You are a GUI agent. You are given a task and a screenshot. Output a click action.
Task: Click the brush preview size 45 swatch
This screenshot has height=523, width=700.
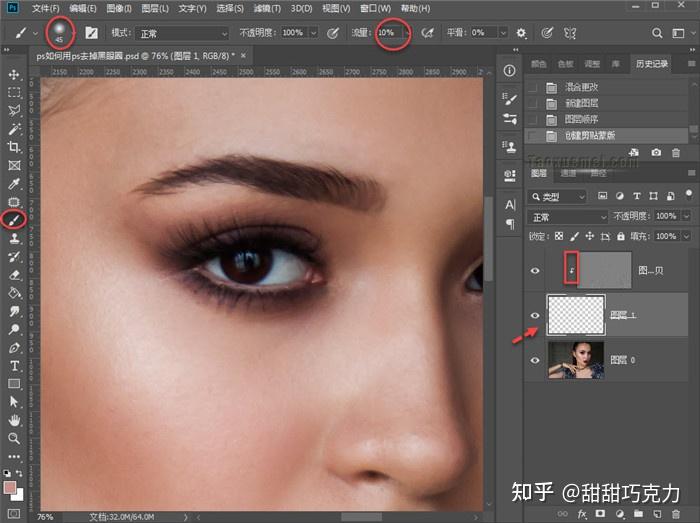pos(59,31)
